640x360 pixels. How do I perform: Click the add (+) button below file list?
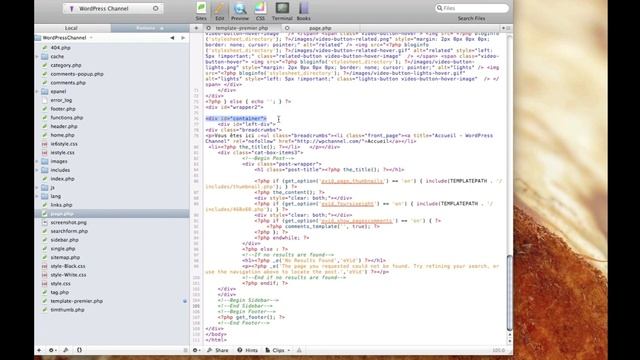click(39, 350)
